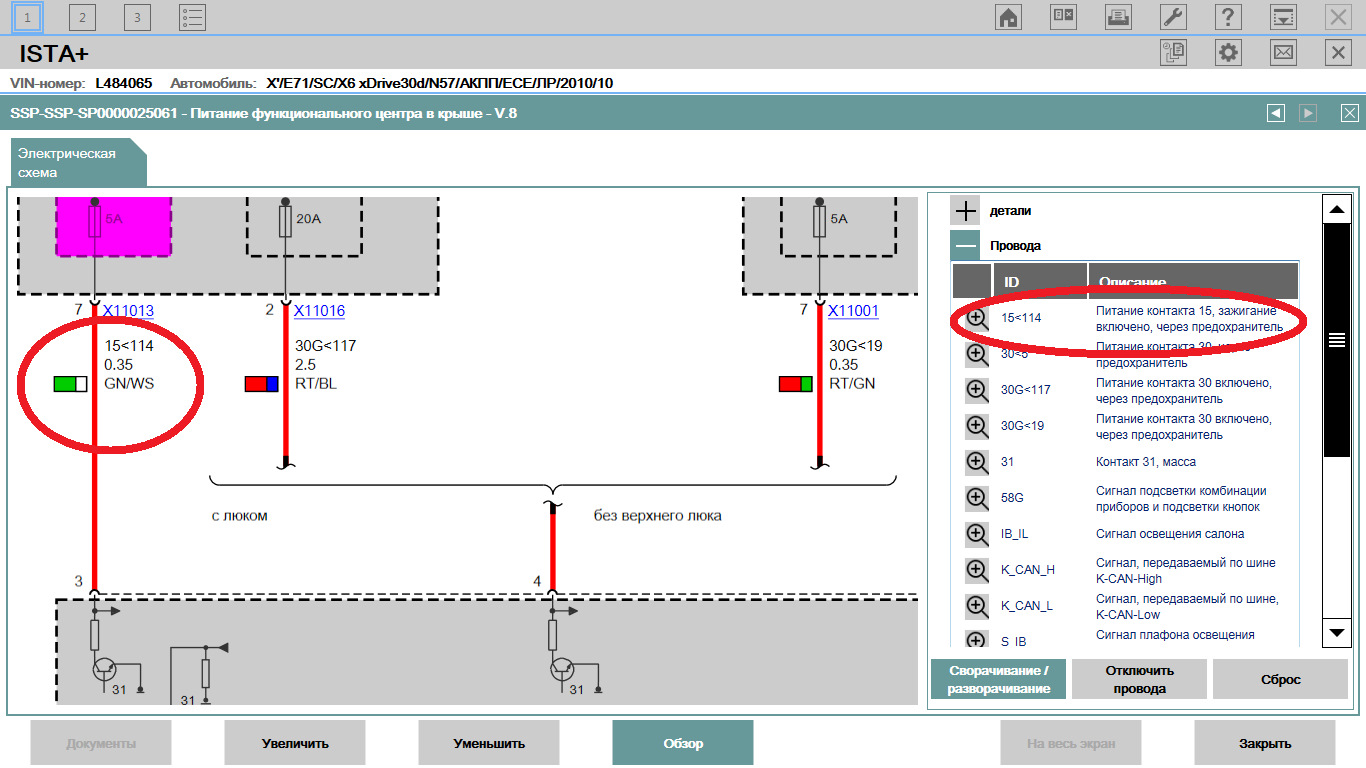Switch to Электрическая схема tab
Image resolution: width=1366 pixels, height=768 pixels.
click(x=78, y=163)
